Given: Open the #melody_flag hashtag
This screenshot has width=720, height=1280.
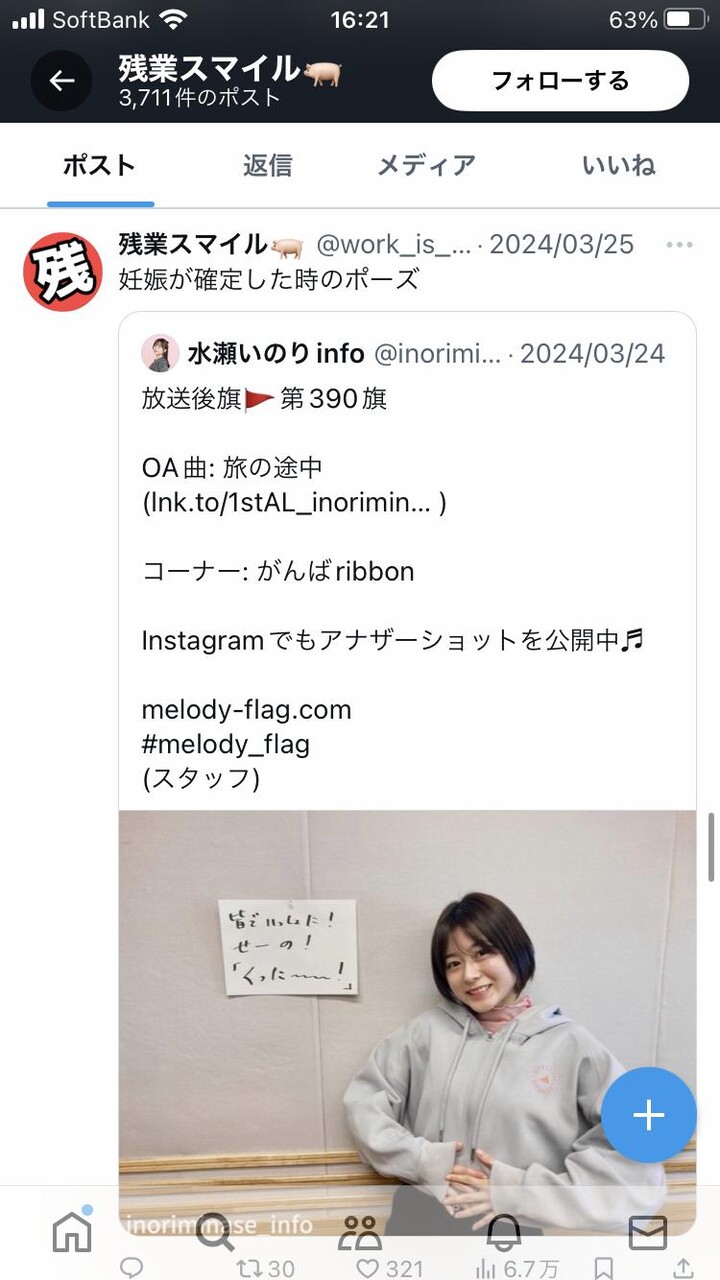Looking at the screenshot, I should coord(225,744).
